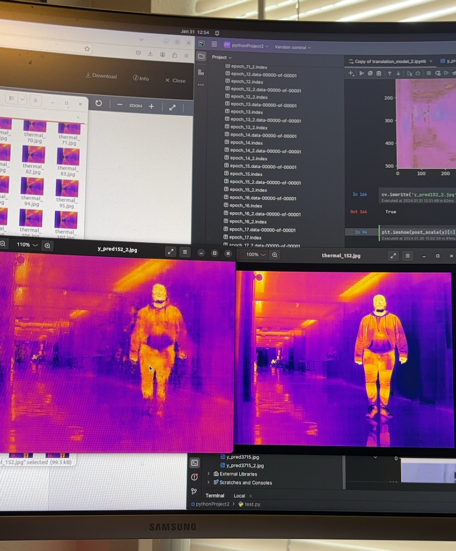This screenshot has width=456, height=551.
Task: Open the Git tool window icon in PyCharm bottom sidebar
Action: (x=194, y=491)
